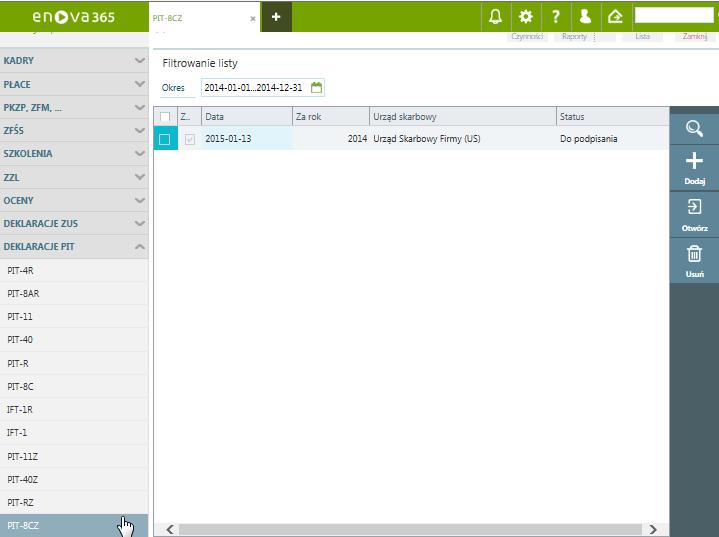Select the 2015-01-13 date cell
The height and width of the screenshot is (537, 719).
pos(247,138)
